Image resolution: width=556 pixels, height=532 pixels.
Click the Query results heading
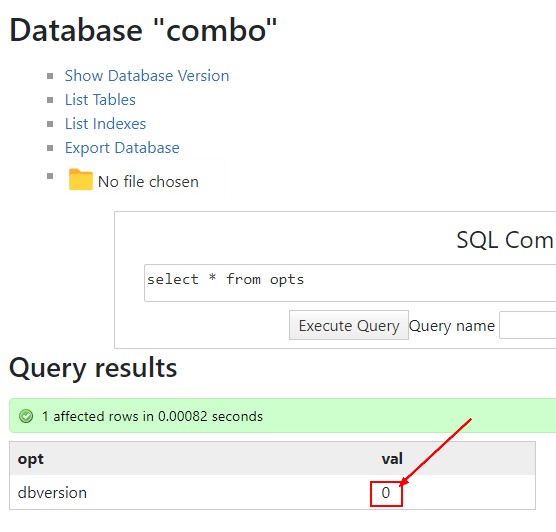(x=93, y=368)
